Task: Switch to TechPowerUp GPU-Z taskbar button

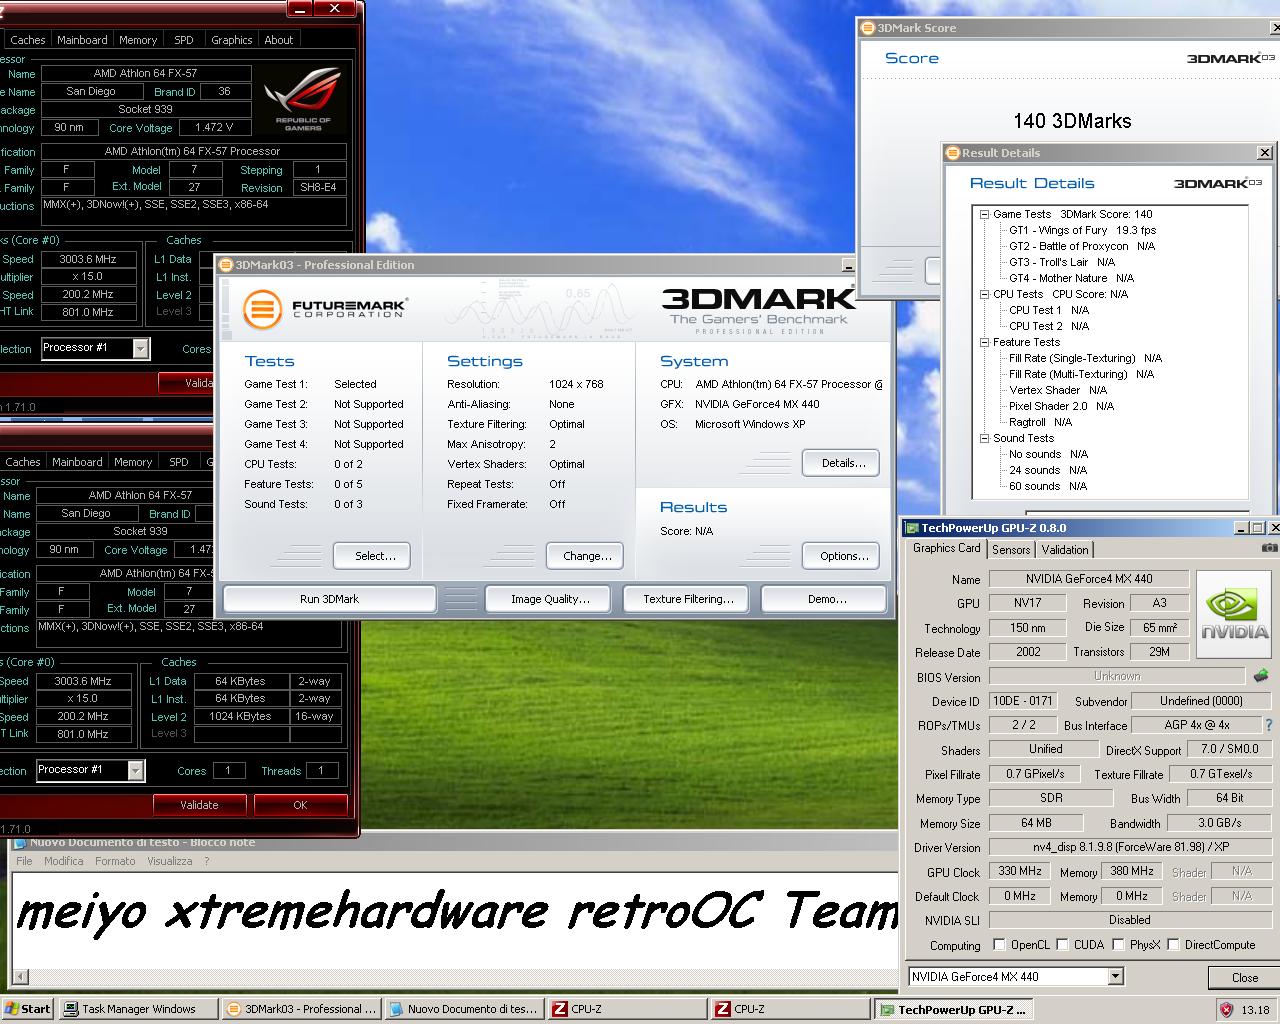Action: [x=953, y=1009]
